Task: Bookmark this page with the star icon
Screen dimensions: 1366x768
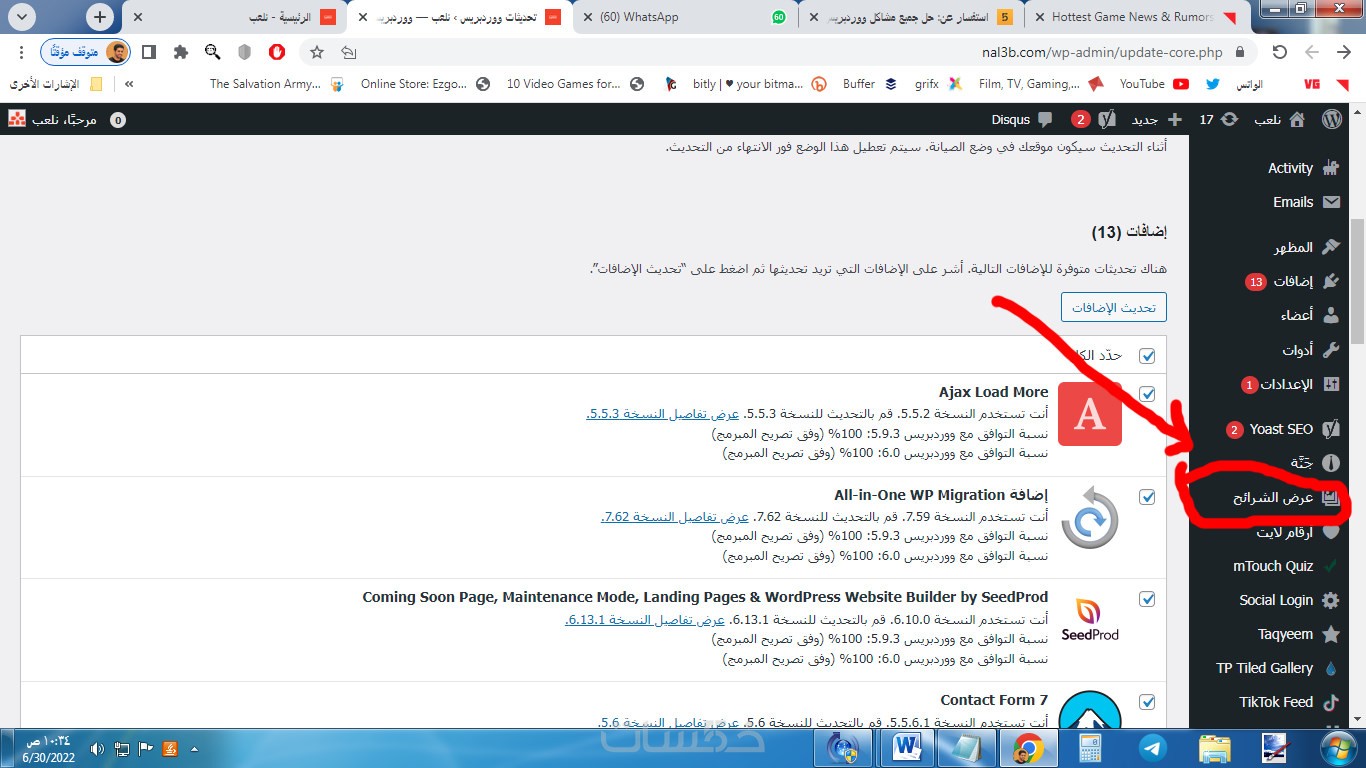Action: click(x=317, y=52)
